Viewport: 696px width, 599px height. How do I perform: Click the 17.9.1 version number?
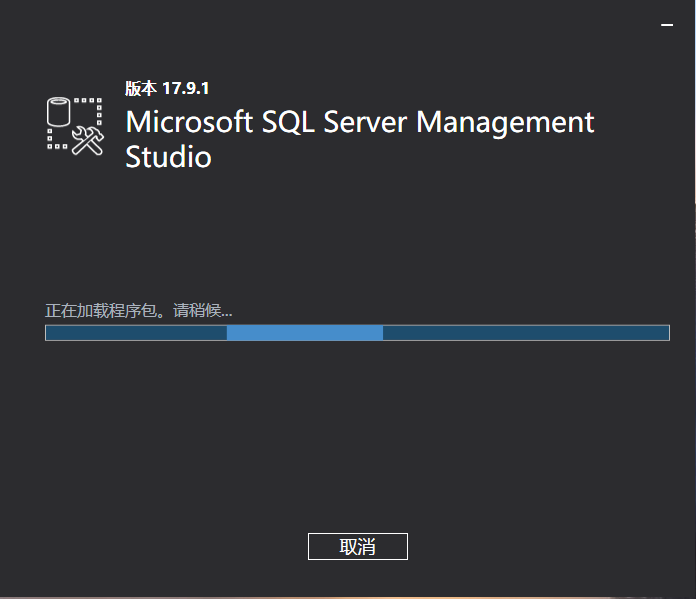186,88
